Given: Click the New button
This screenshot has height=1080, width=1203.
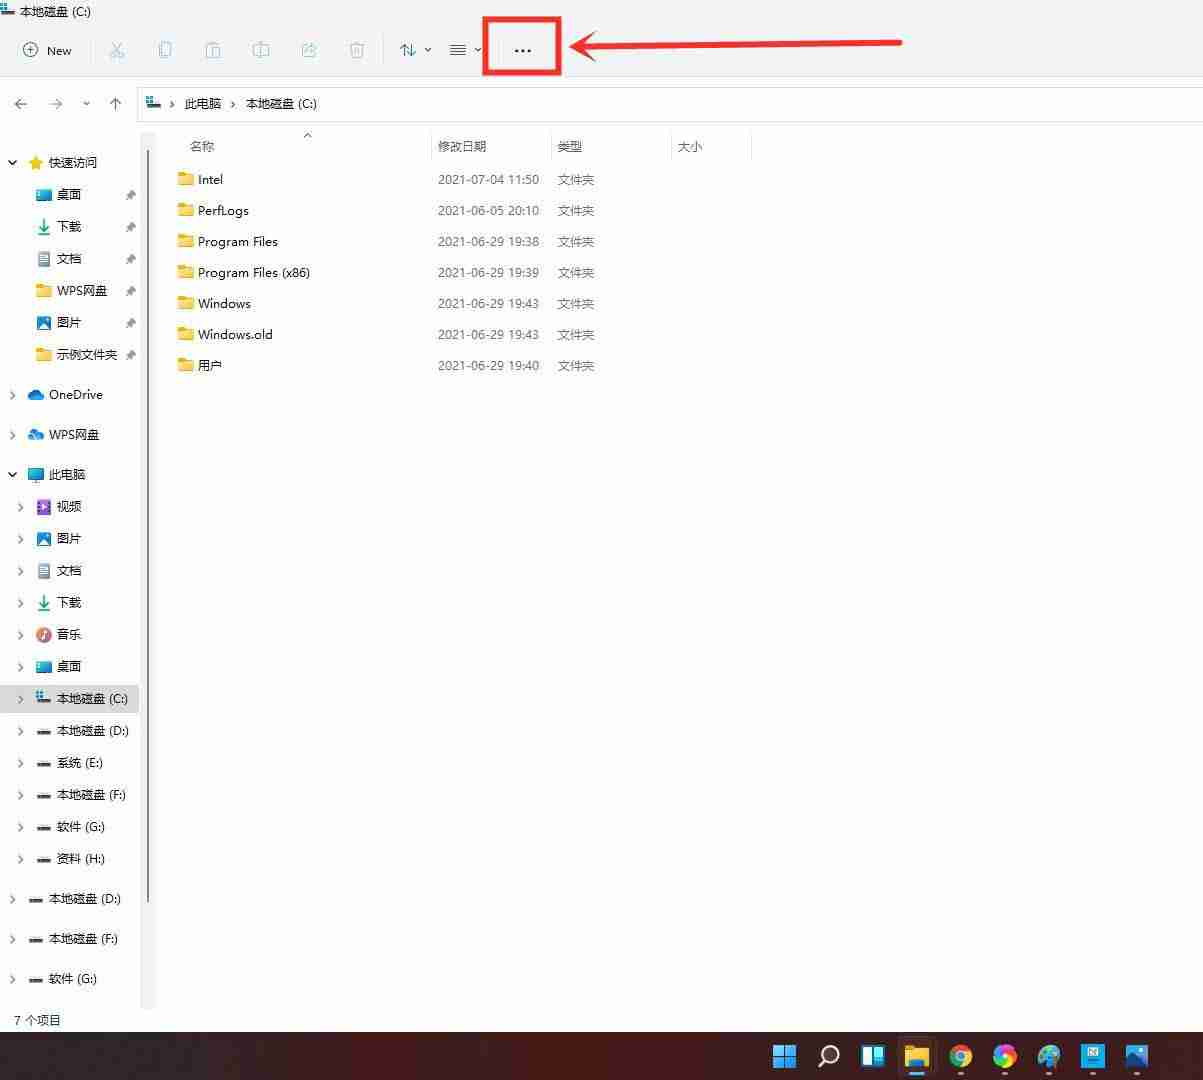Looking at the screenshot, I should [x=47, y=50].
